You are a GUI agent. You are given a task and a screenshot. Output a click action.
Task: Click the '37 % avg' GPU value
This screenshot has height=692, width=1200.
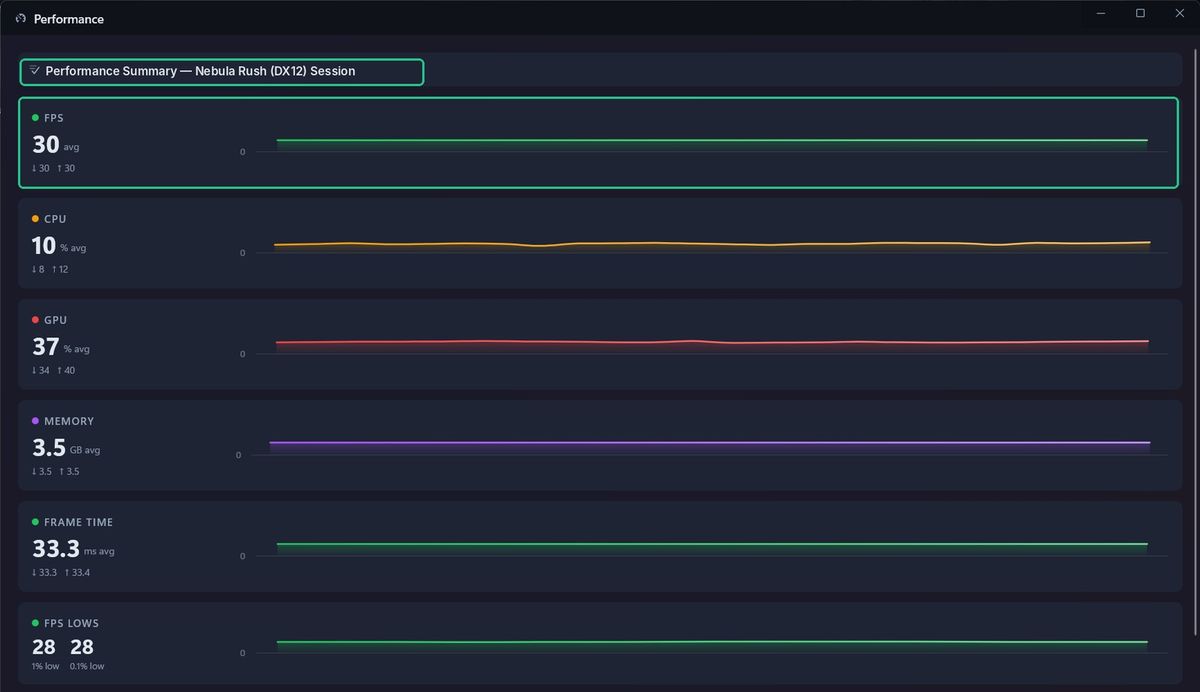point(61,347)
